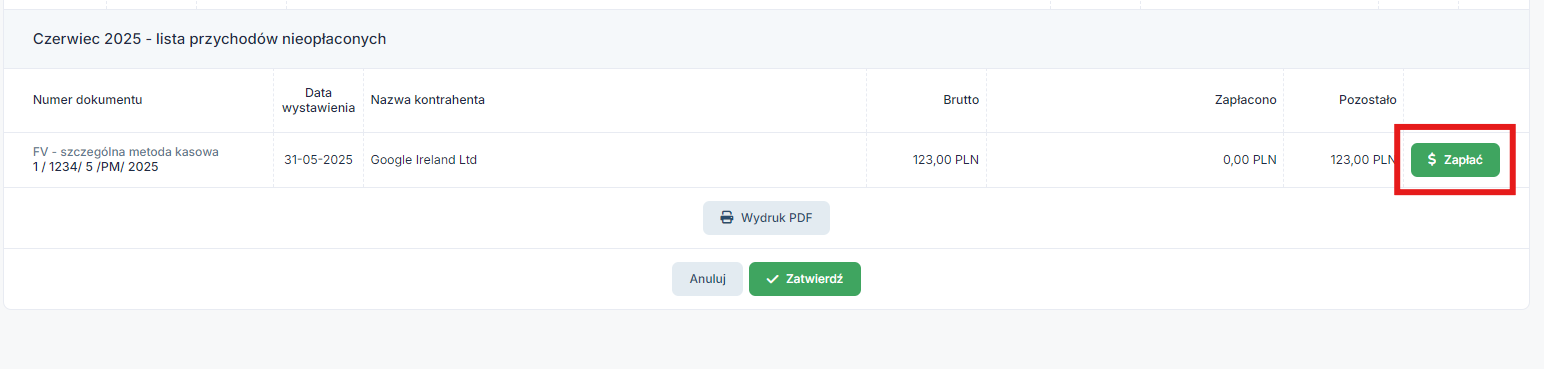Viewport: 1544px width, 369px height.
Task: Select the Data wystawienia column header
Action: [x=318, y=100]
